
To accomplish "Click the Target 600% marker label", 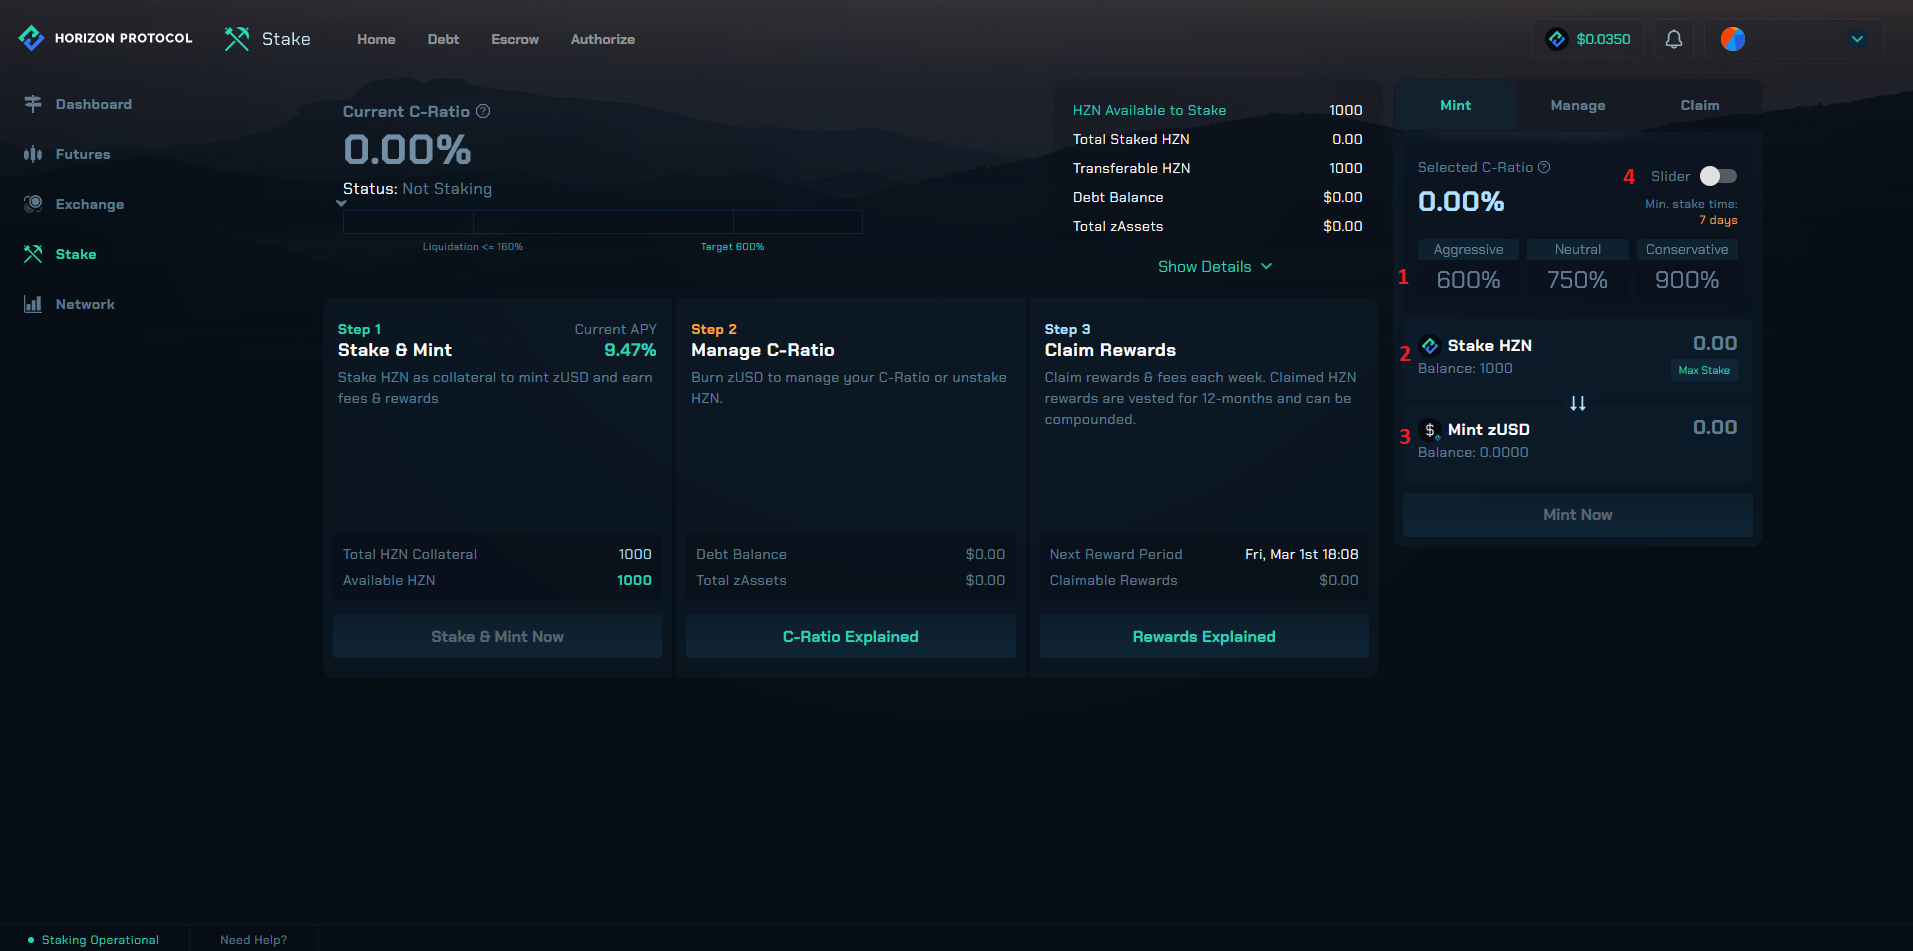I will 732,247.
